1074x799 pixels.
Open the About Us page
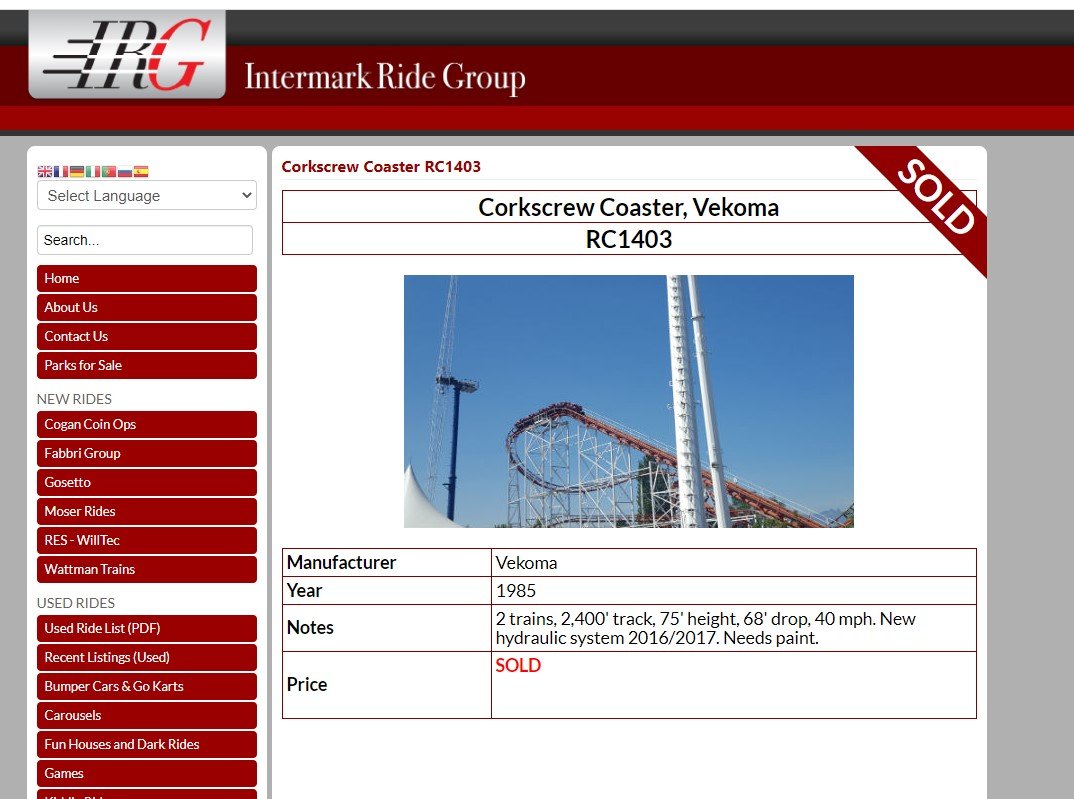(147, 307)
